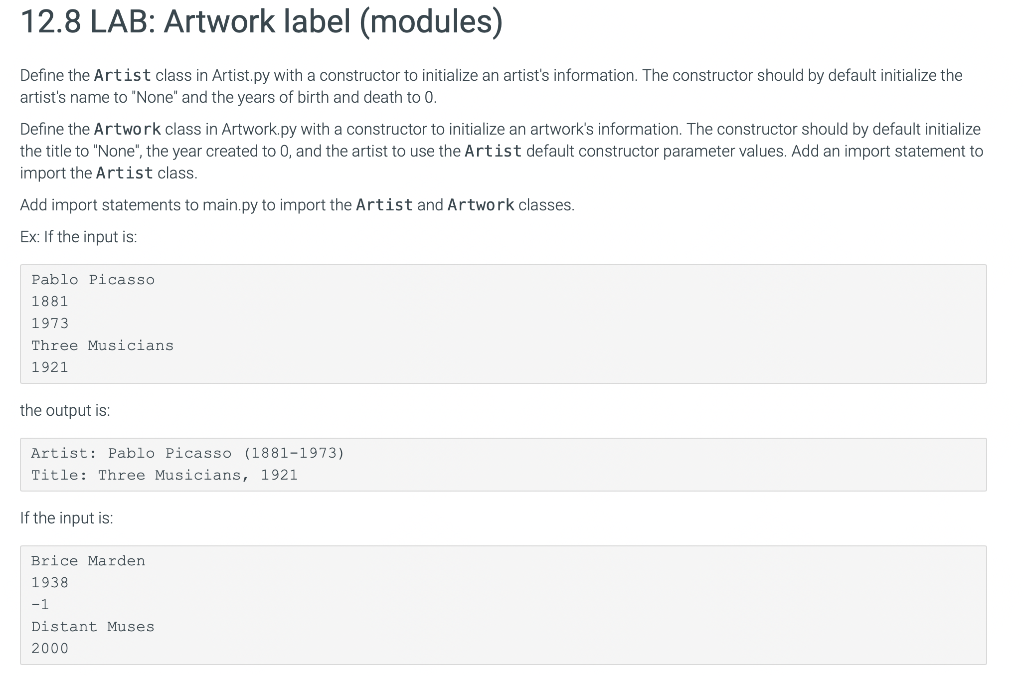This screenshot has width=1024, height=676.
Task: Click the "Title: Three Musicians, 1921" output line
Action: point(164,475)
